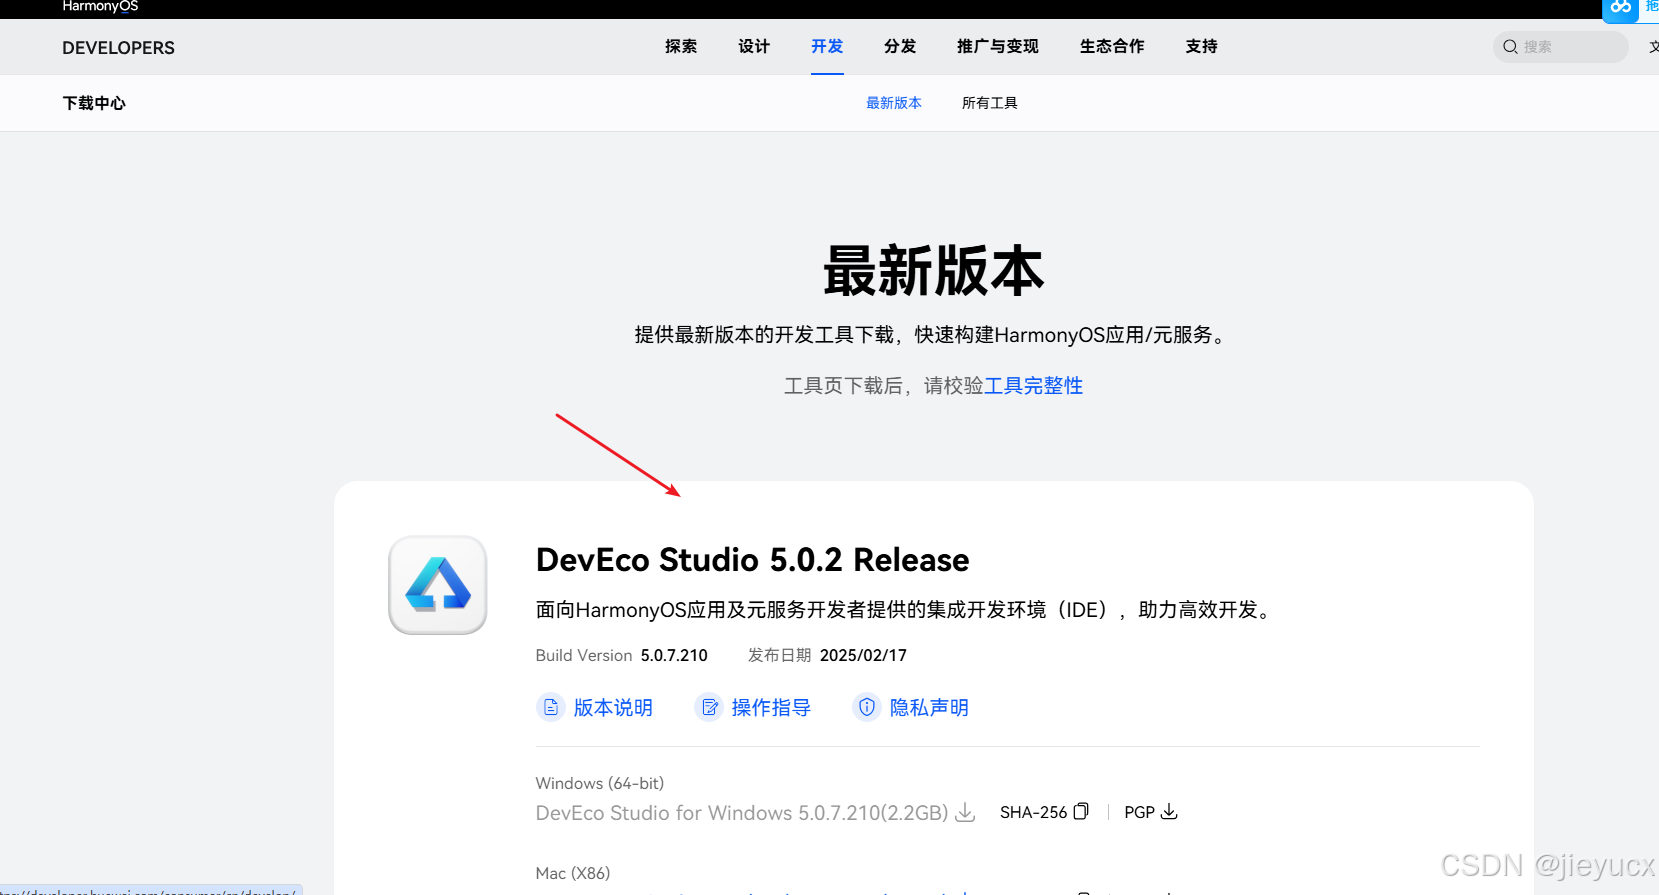Copy the SHA-256 hash via copy icon

point(1081,811)
